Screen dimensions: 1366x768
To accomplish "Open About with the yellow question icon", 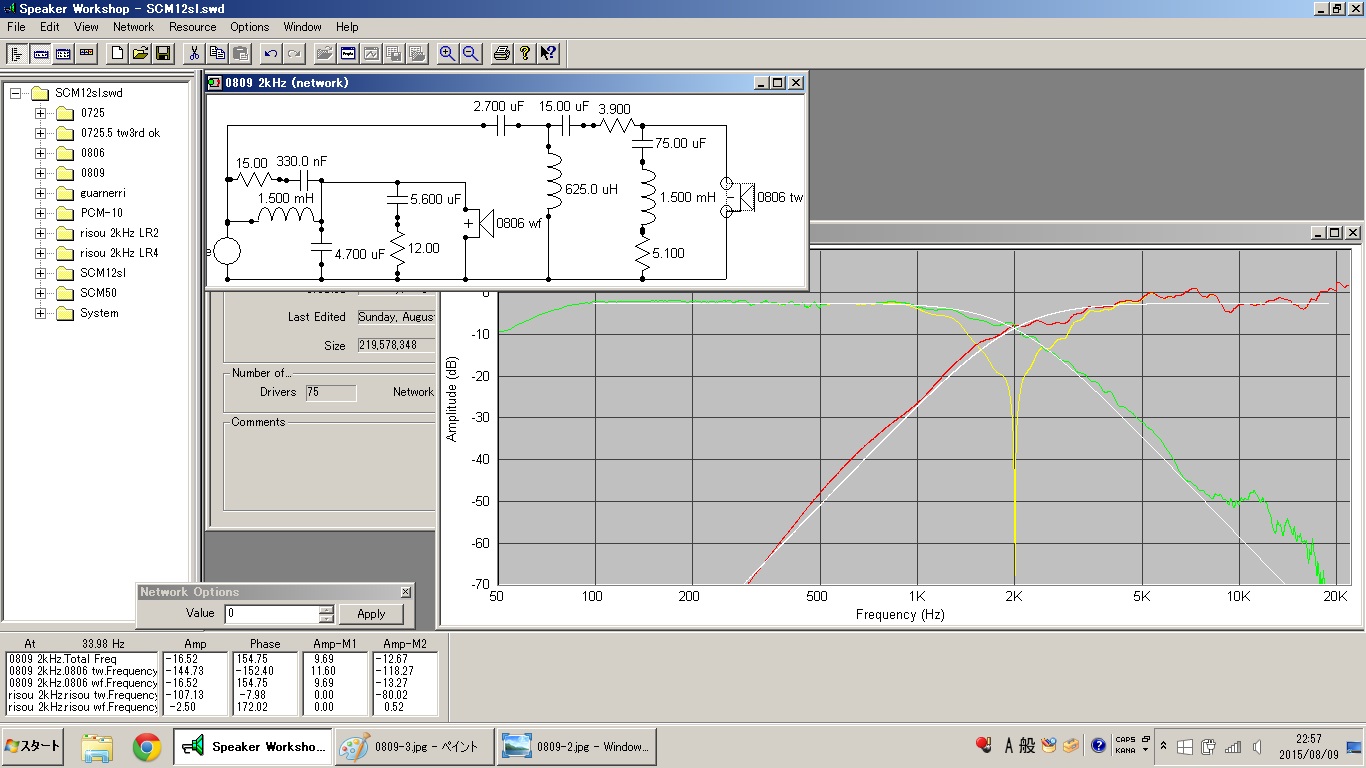I will pyautogui.click(x=525, y=53).
